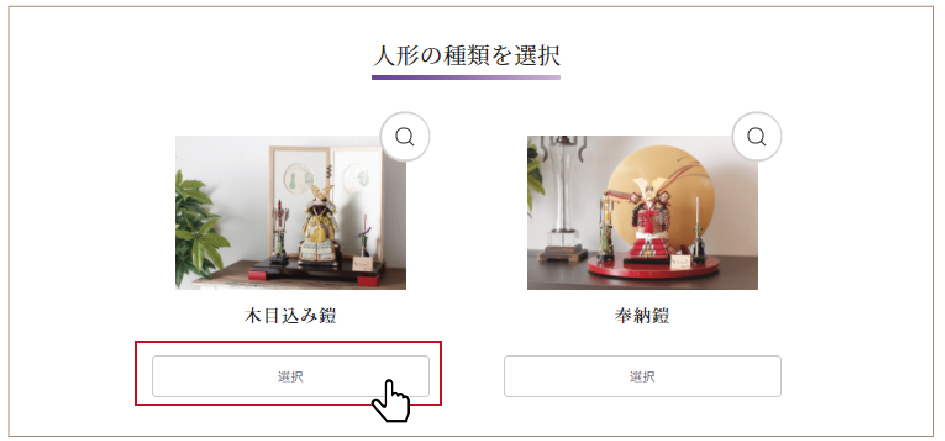Image resolution: width=945 pixels, height=441 pixels.
Task: Open the 木目込み鎧 product photo
Action: (290, 213)
